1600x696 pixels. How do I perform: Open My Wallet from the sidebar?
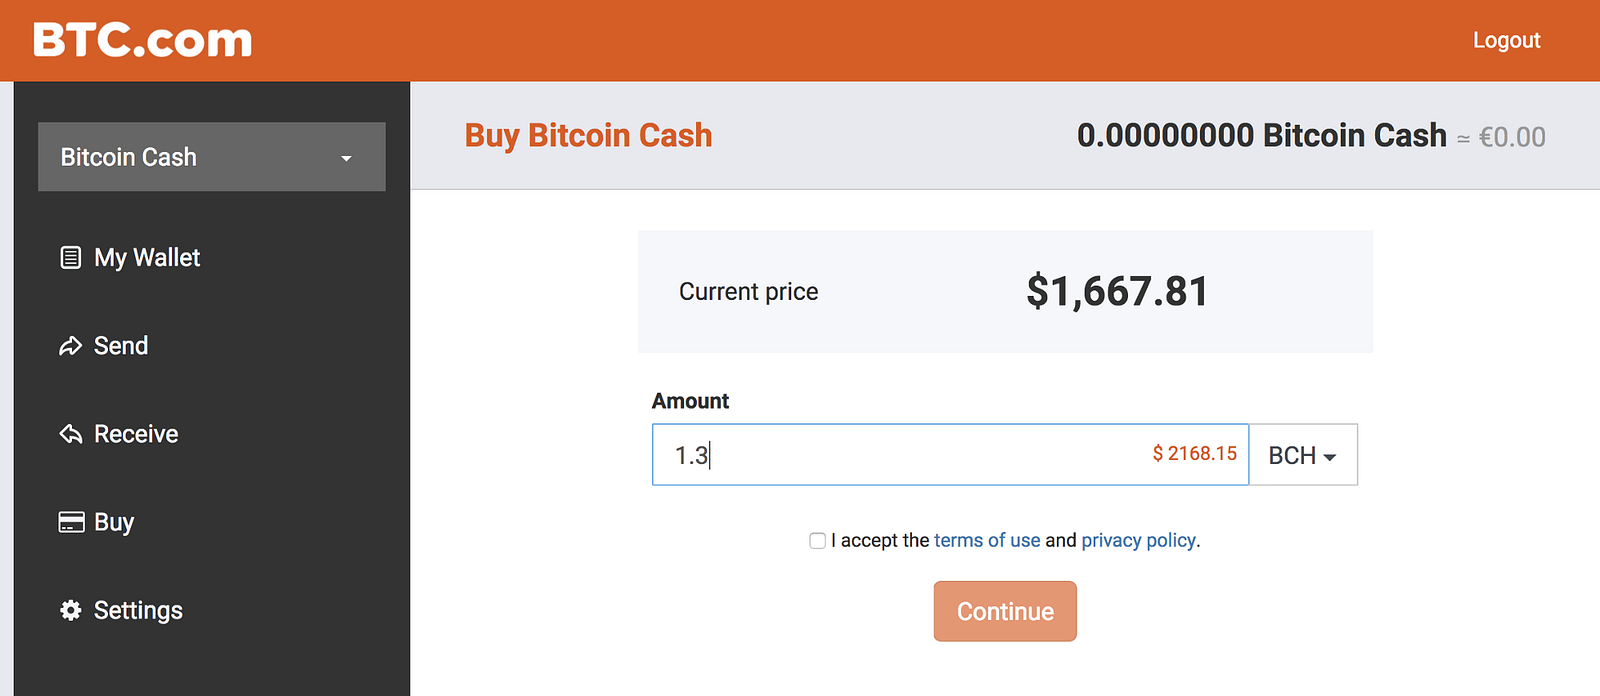[x=147, y=258]
